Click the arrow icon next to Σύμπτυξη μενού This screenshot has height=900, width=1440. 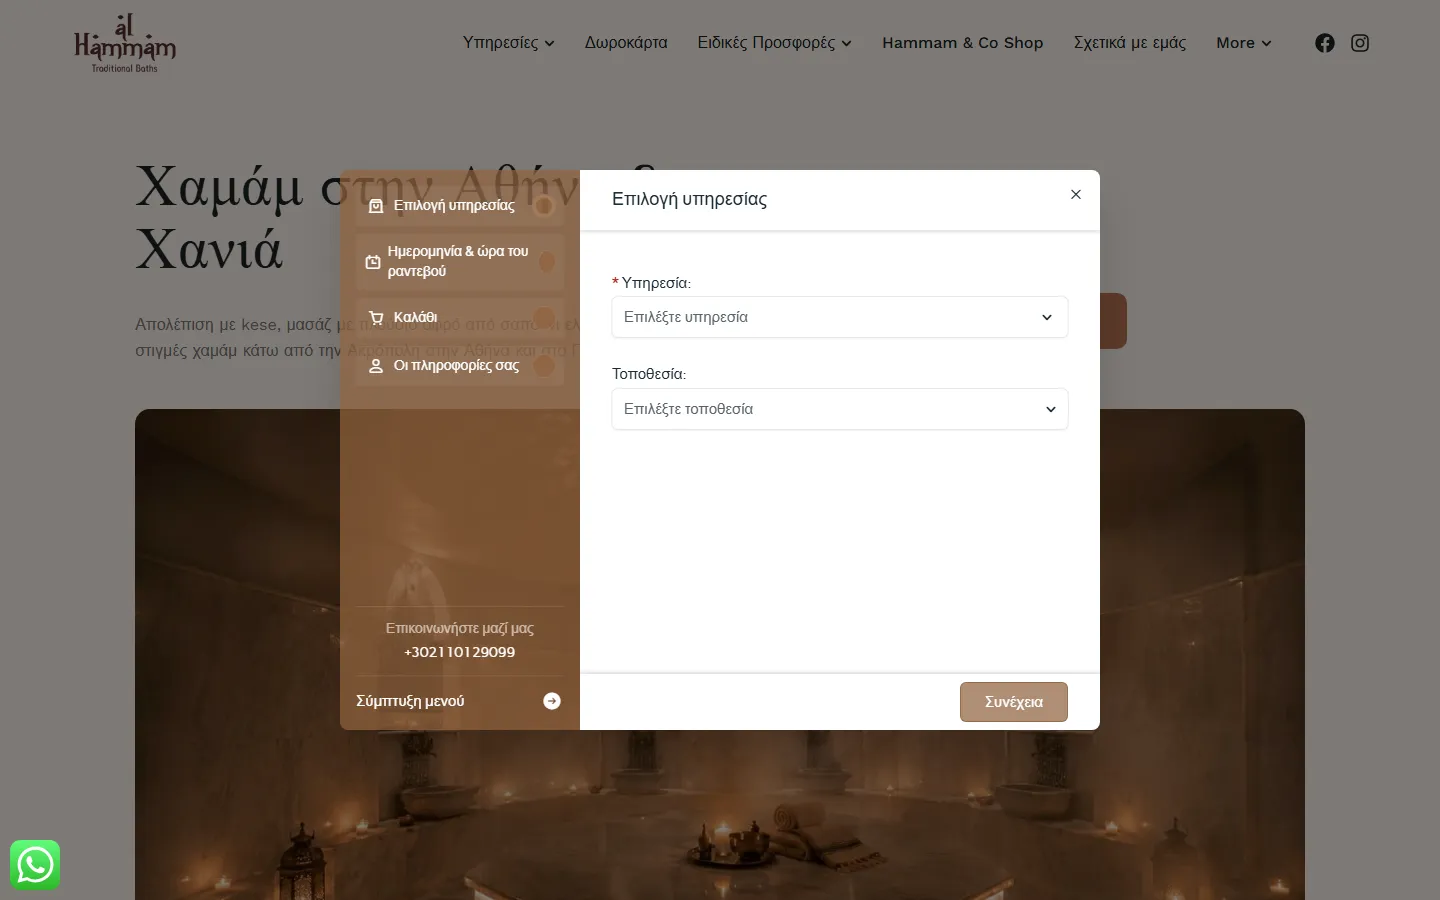pyautogui.click(x=552, y=701)
